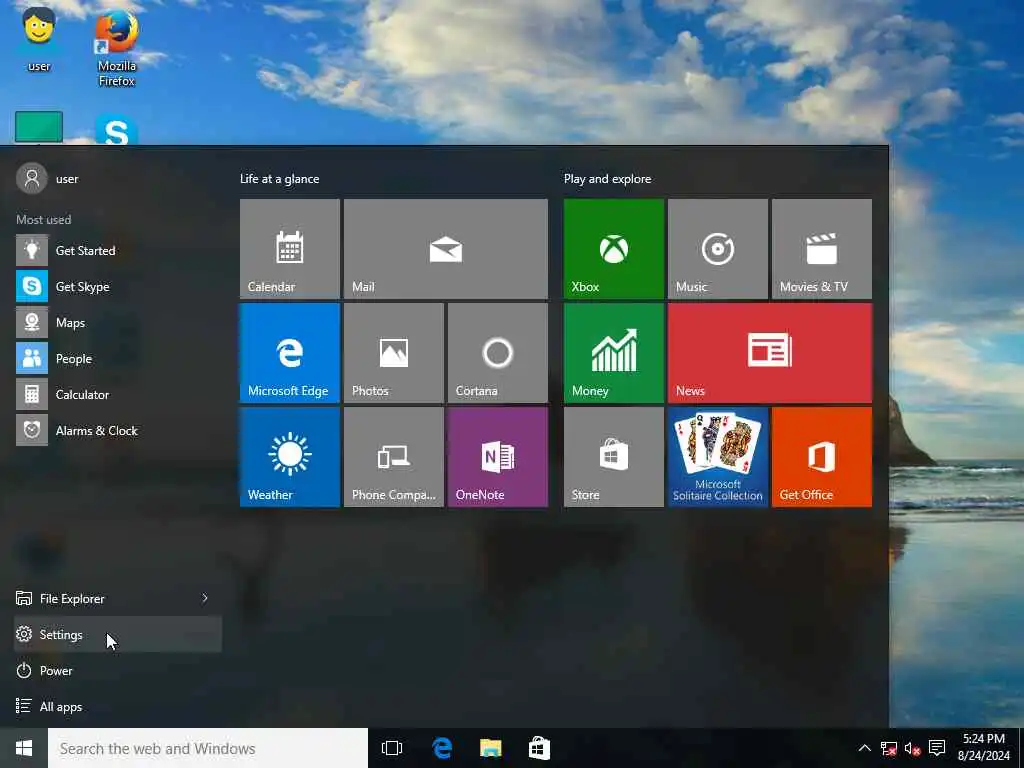Open Task View on the taskbar
Screen dimensions: 1024x768
(392, 748)
